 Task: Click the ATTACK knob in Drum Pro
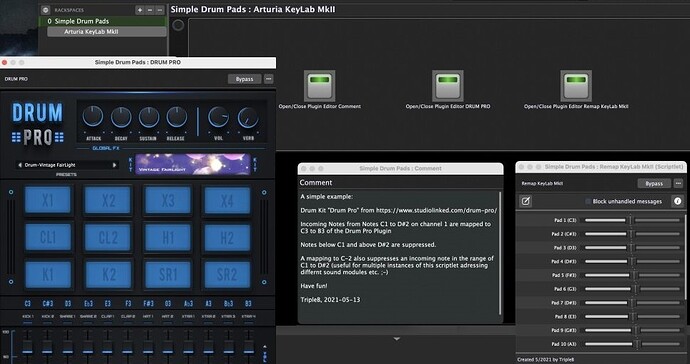[93, 117]
